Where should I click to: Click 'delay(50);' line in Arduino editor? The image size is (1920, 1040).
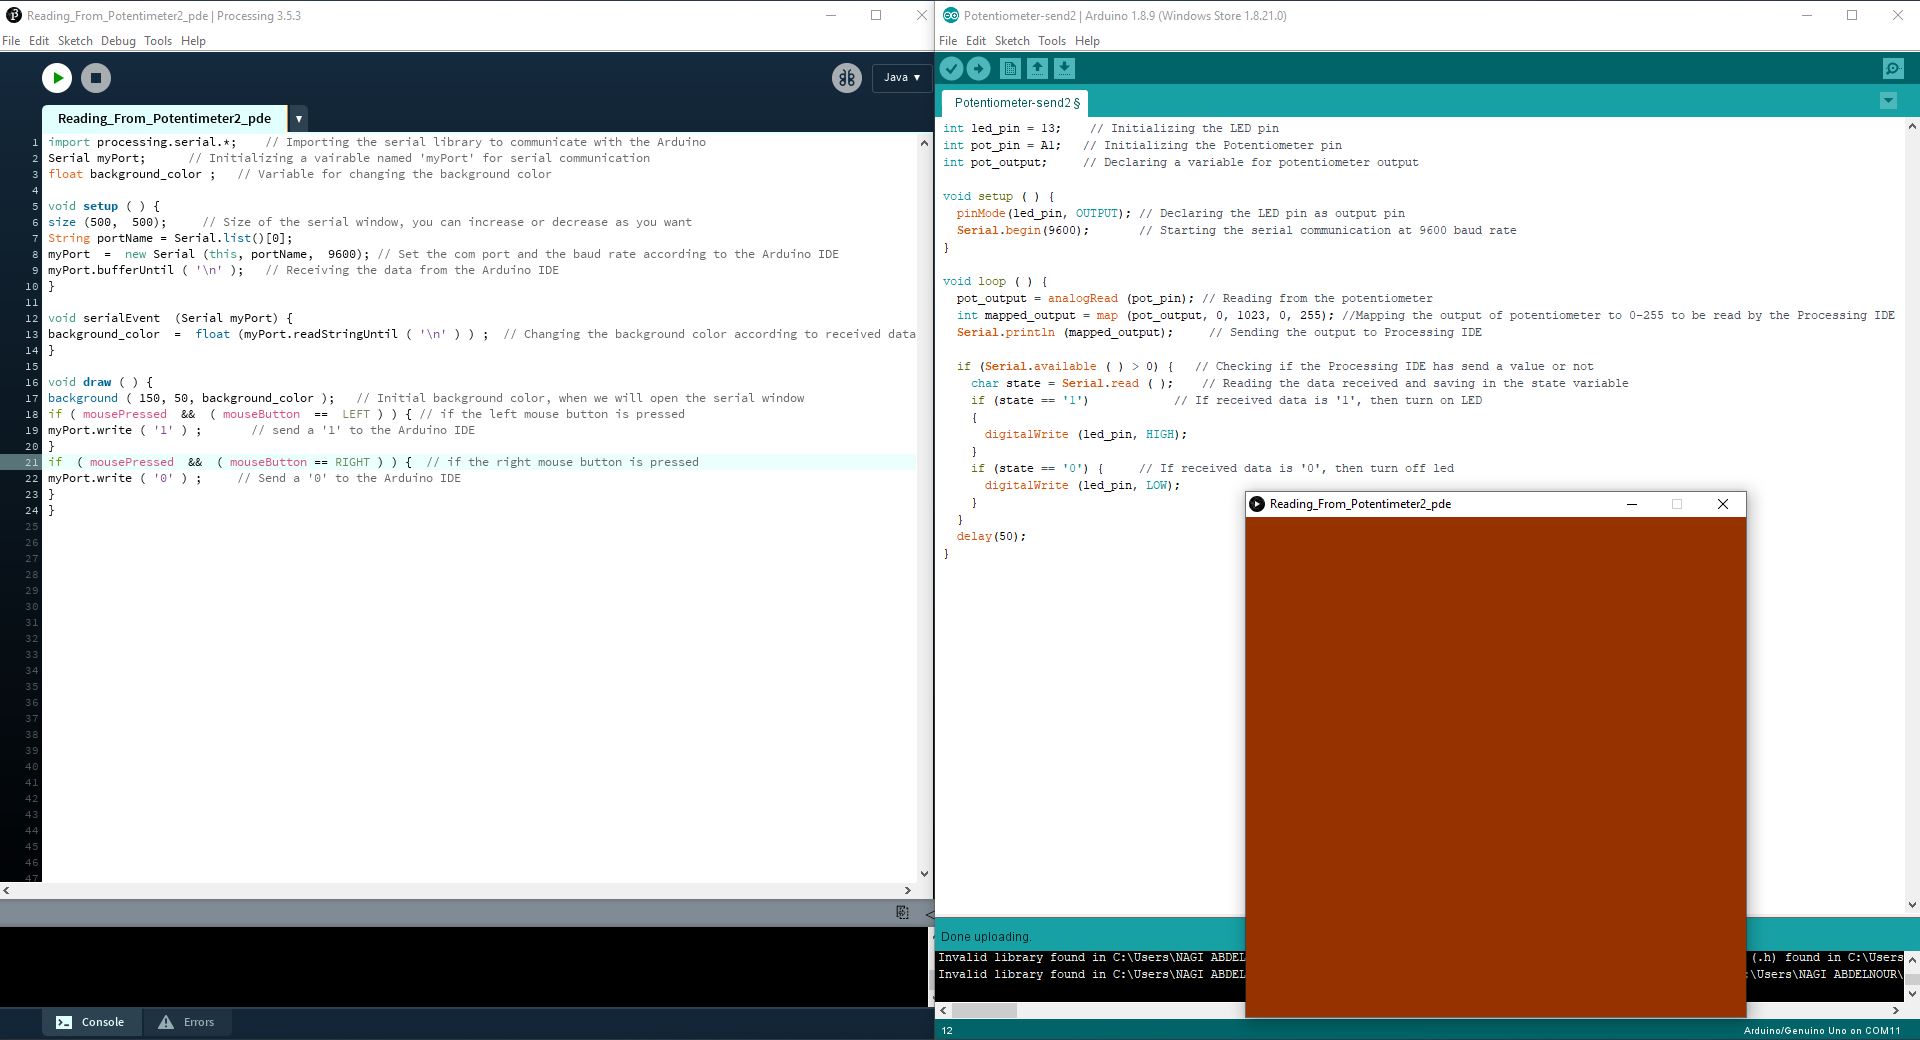click(x=991, y=536)
